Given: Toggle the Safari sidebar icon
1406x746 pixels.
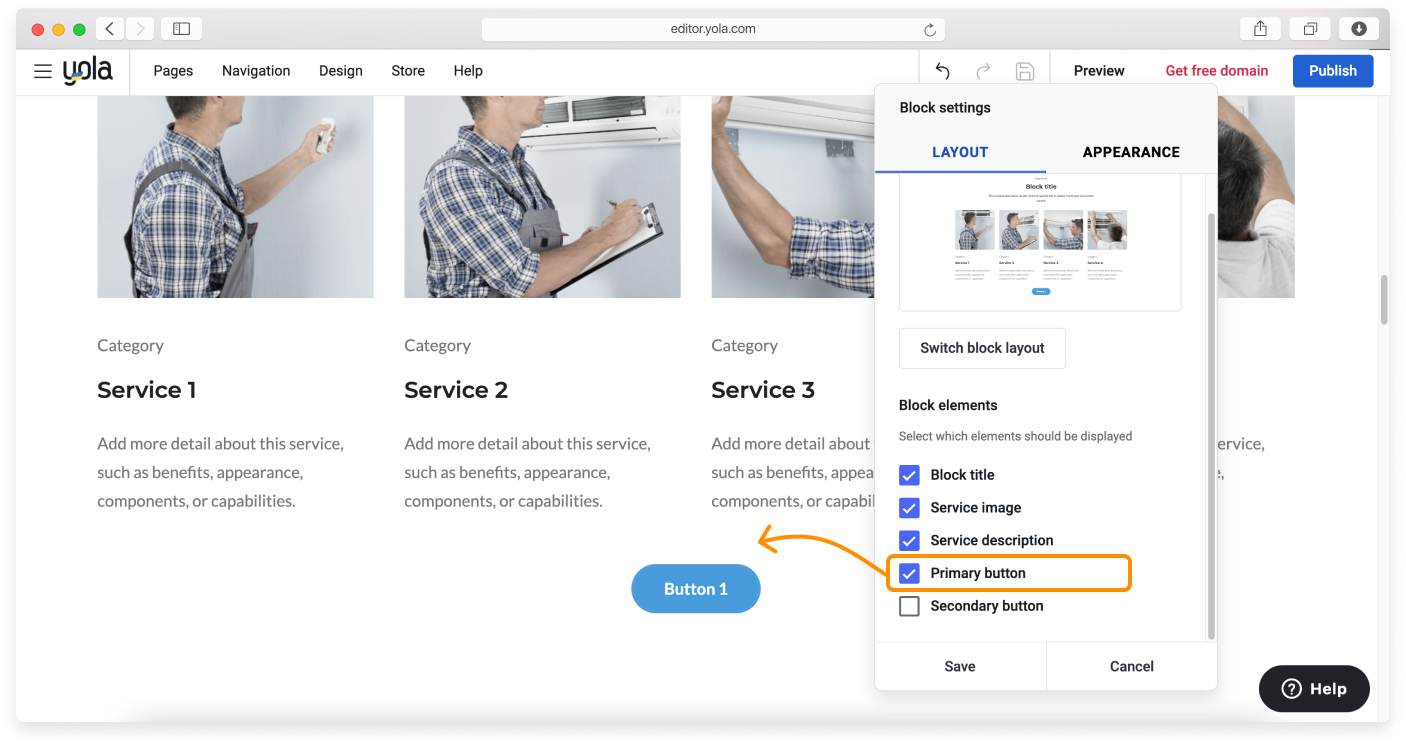Looking at the screenshot, I should pyautogui.click(x=181, y=29).
